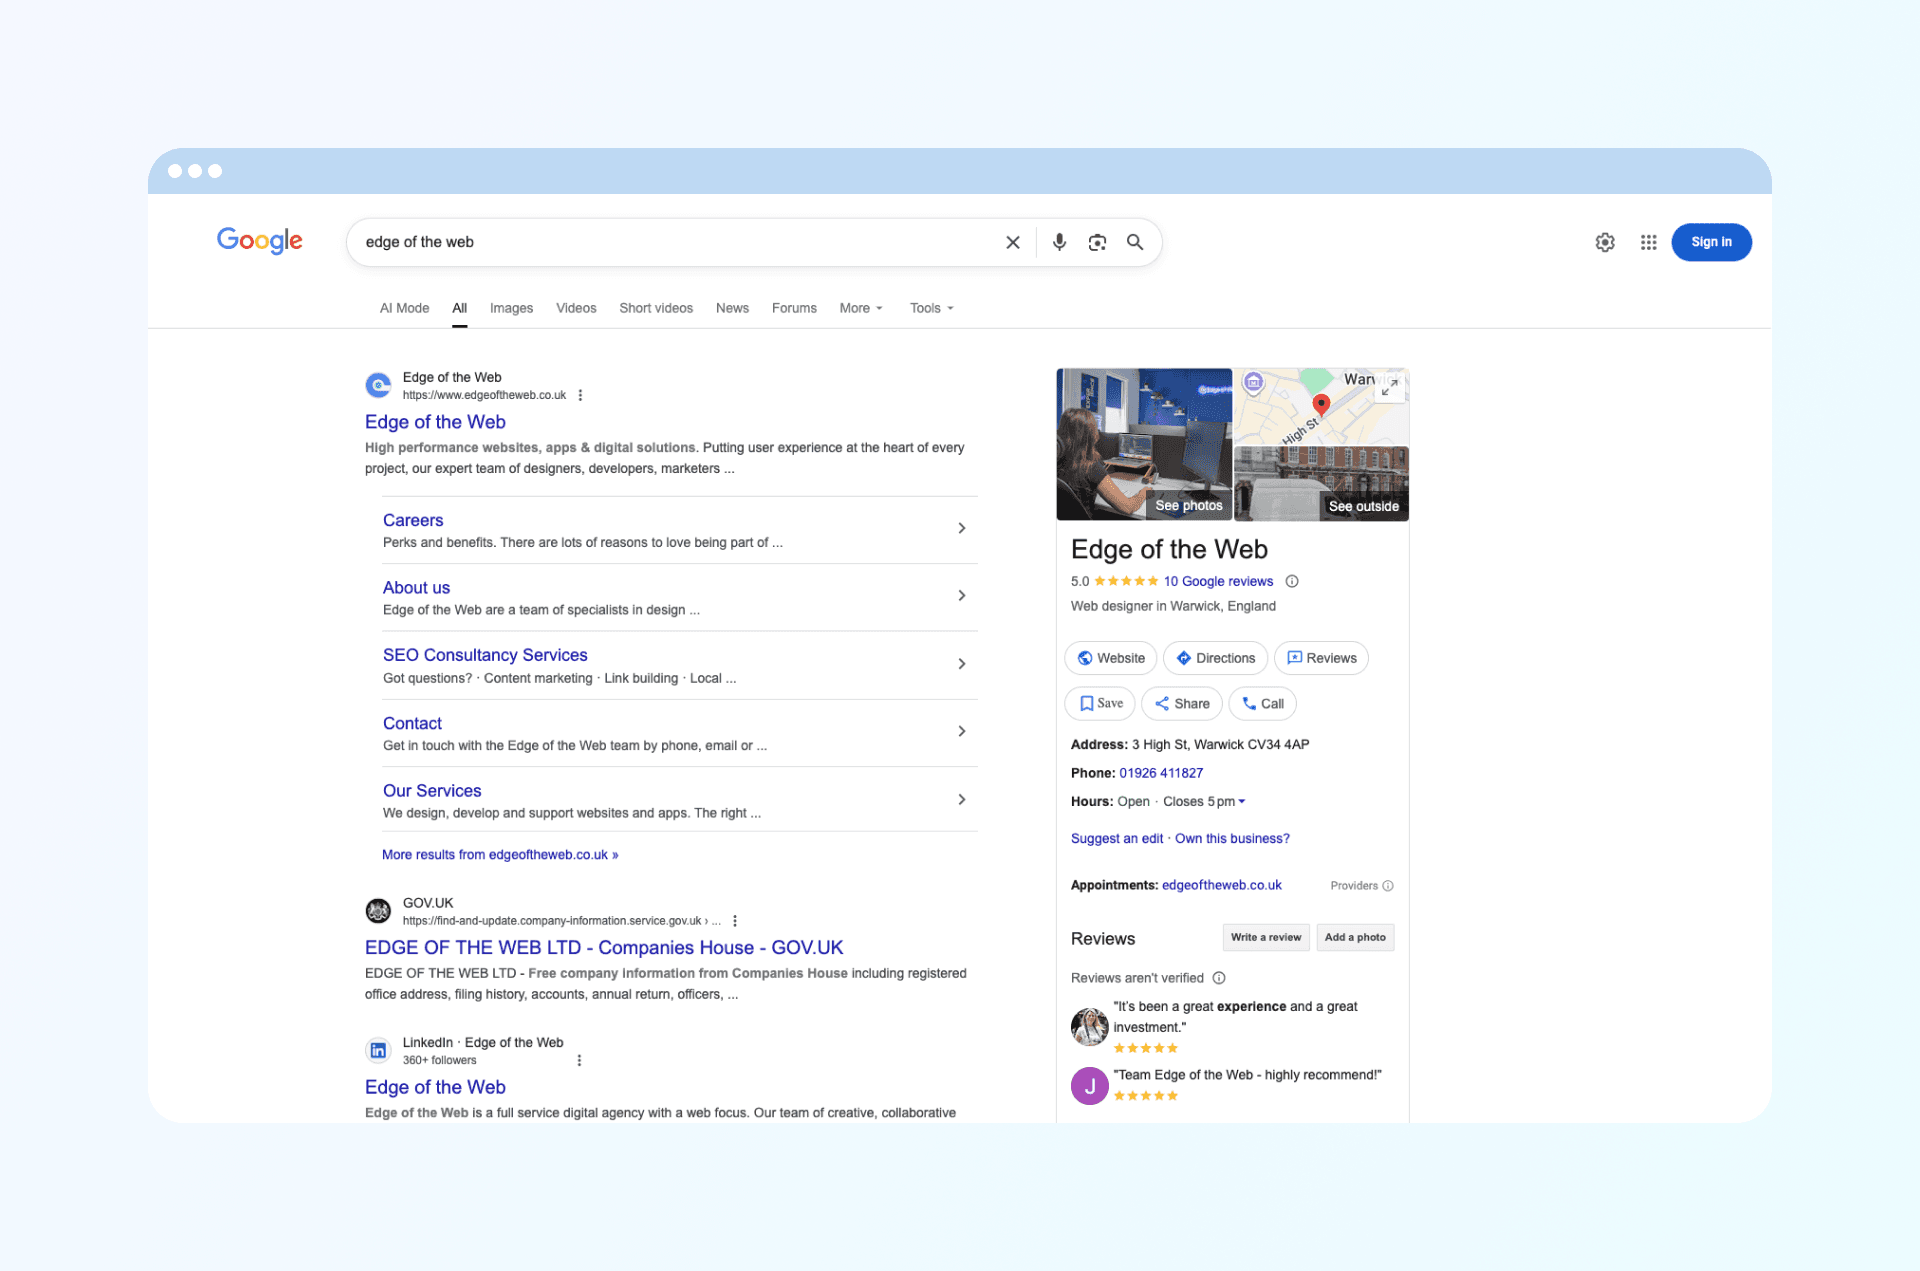Open the Tools dropdown menu

coord(931,308)
